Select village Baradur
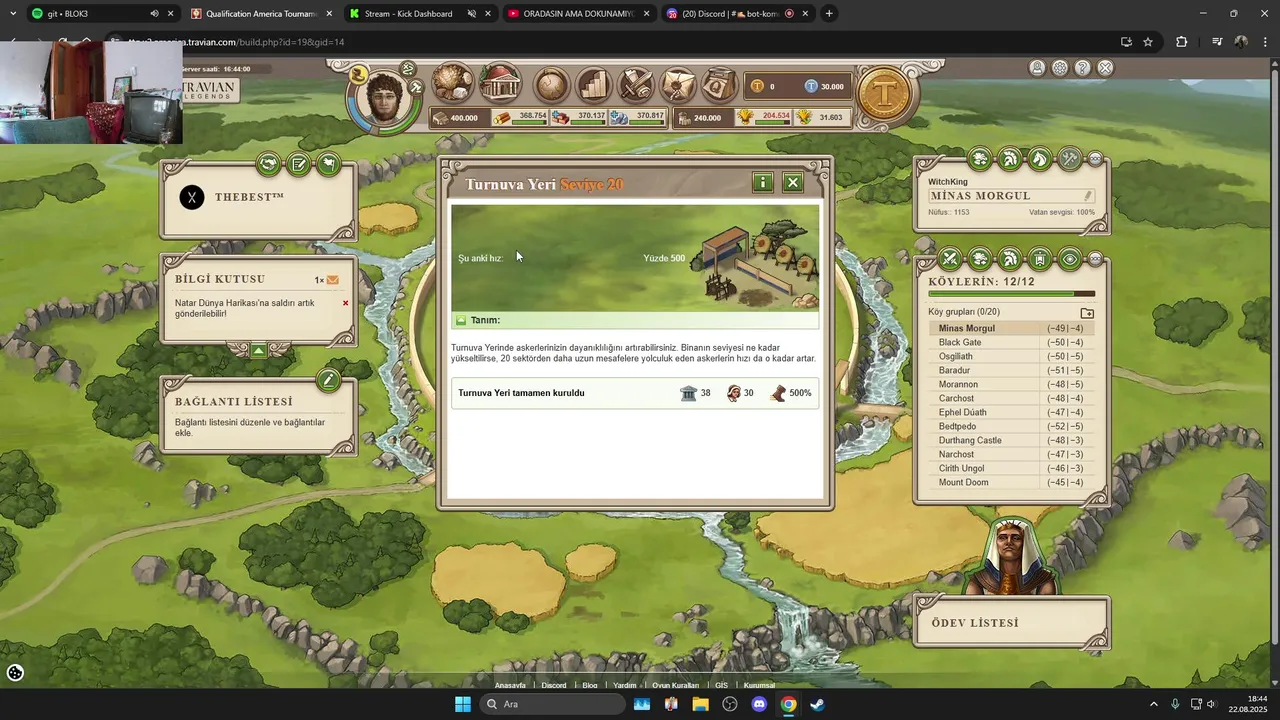1280x720 pixels. coord(955,370)
